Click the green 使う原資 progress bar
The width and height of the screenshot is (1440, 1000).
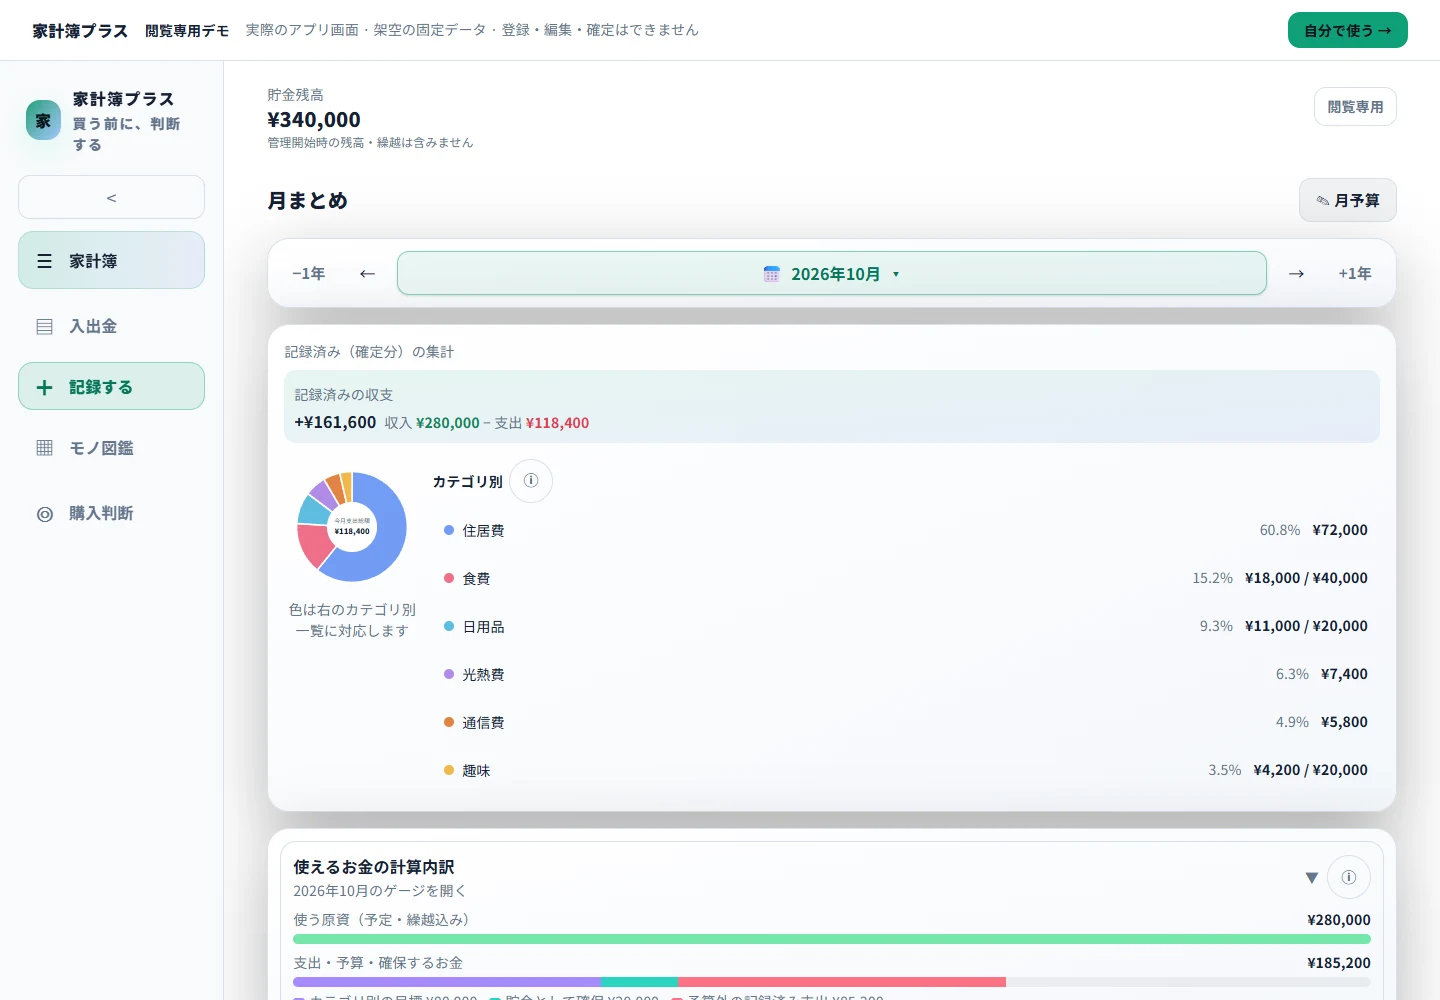click(832, 939)
